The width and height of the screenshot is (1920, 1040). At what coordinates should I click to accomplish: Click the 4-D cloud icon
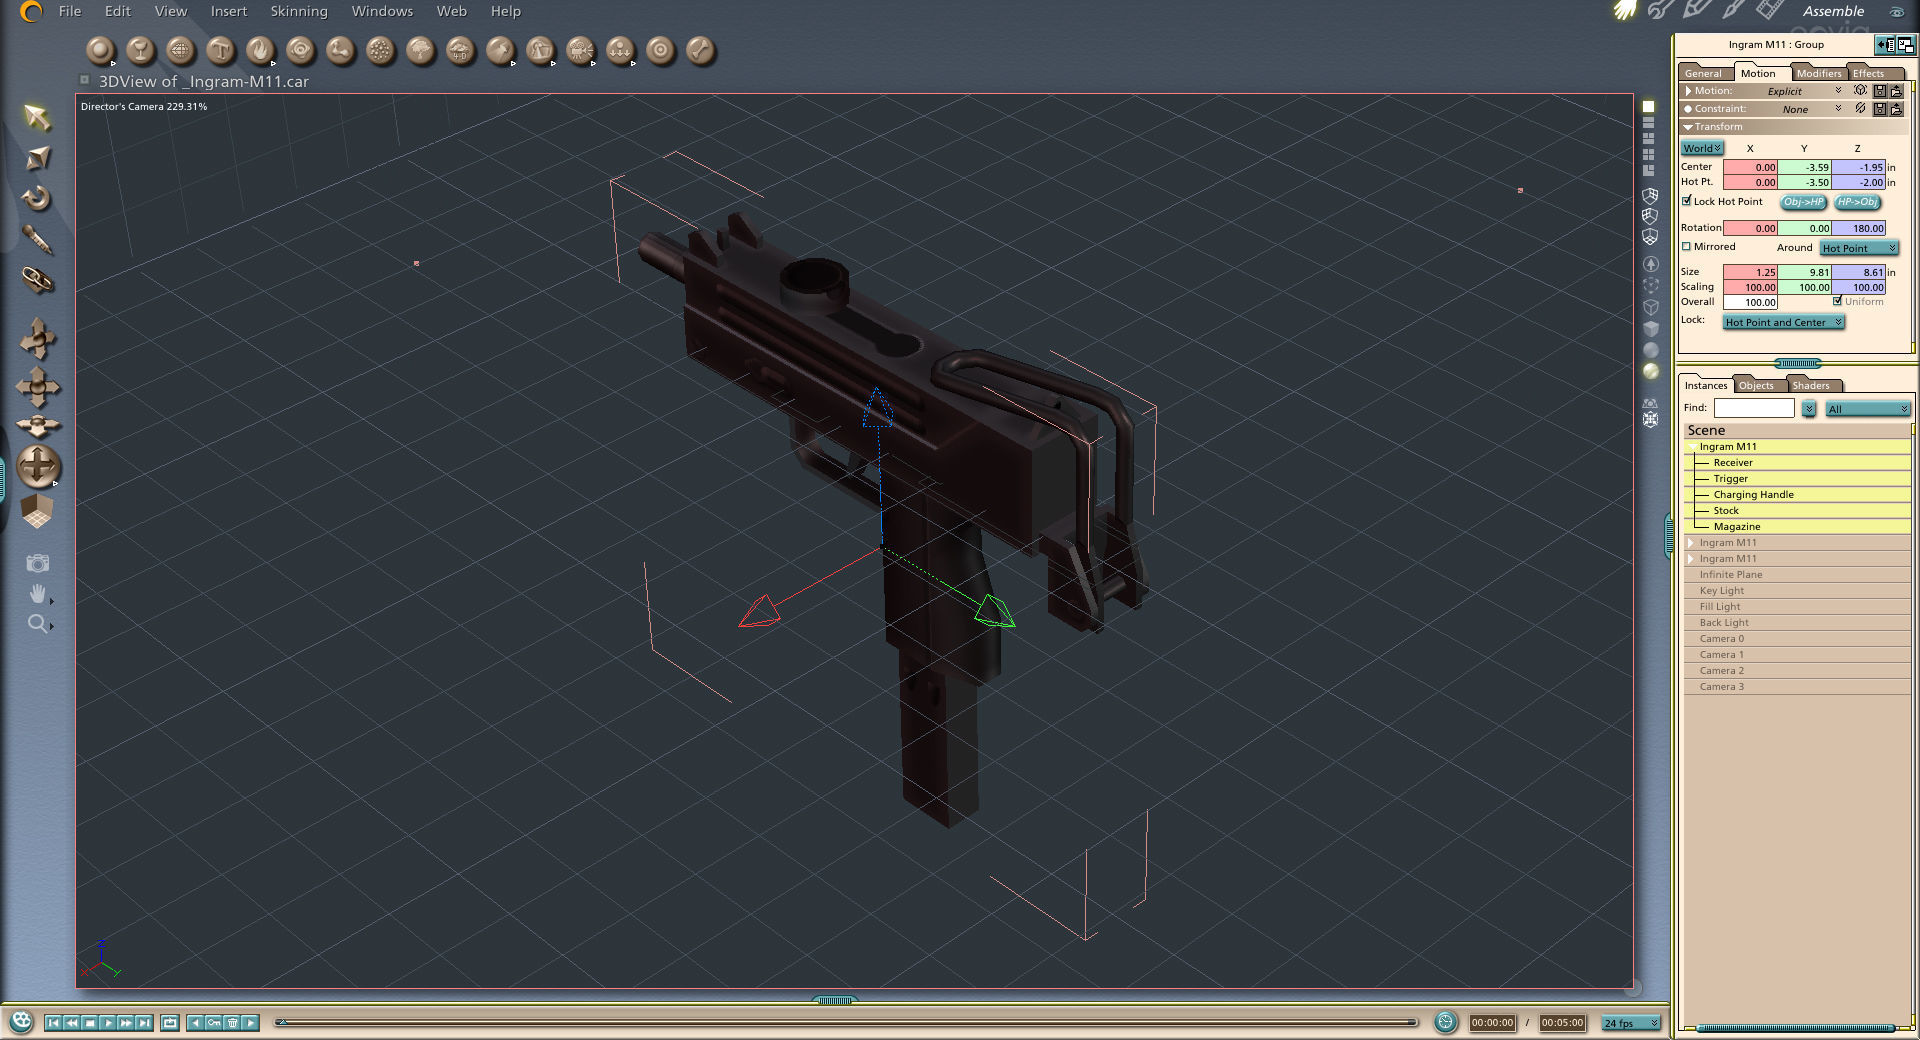pyautogui.click(x=460, y=50)
